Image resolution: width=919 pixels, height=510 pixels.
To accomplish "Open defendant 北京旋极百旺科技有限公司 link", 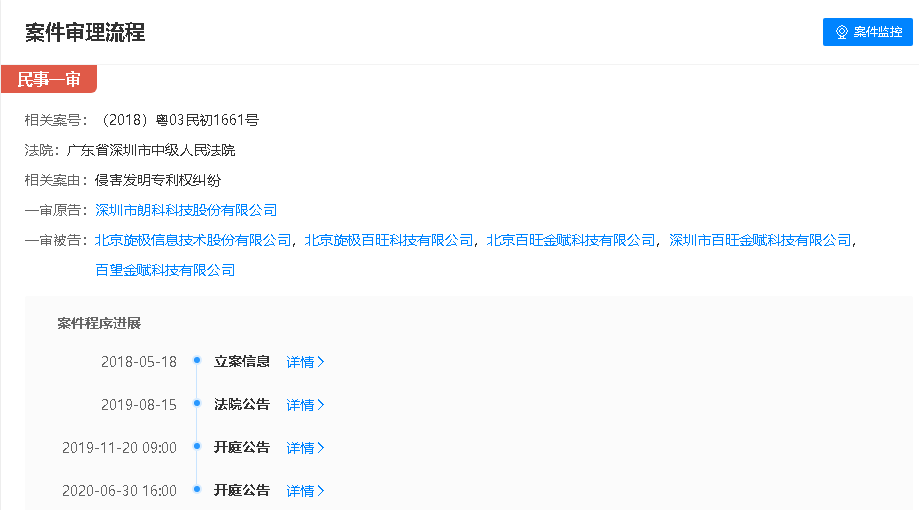I will (389, 240).
